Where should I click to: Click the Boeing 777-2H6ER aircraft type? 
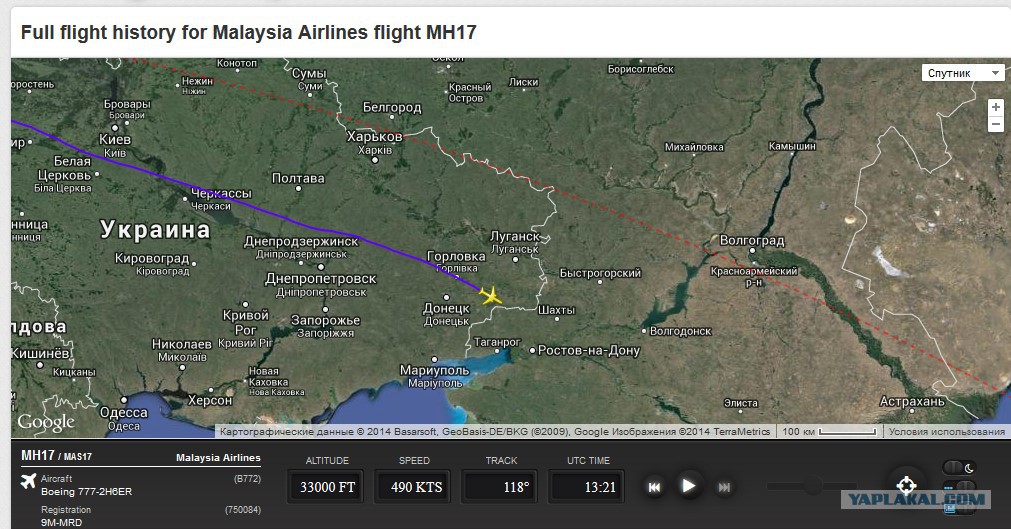pyautogui.click(x=86, y=492)
